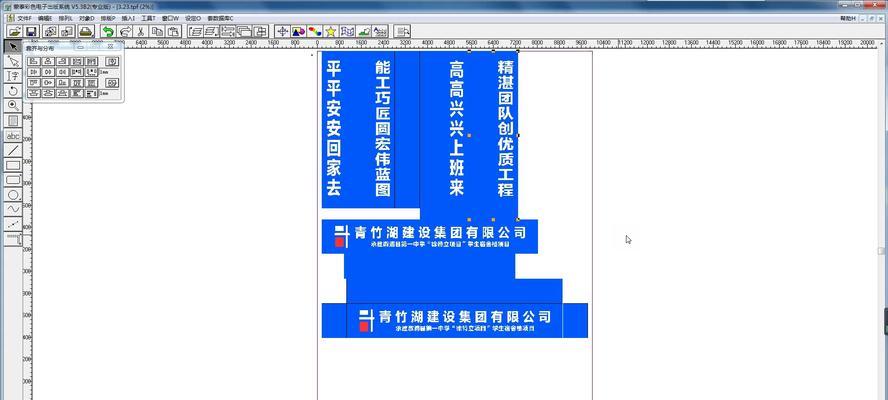Undo with the green left arrow
Image resolution: width=888 pixels, height=400 pixels.
point(108,32)
